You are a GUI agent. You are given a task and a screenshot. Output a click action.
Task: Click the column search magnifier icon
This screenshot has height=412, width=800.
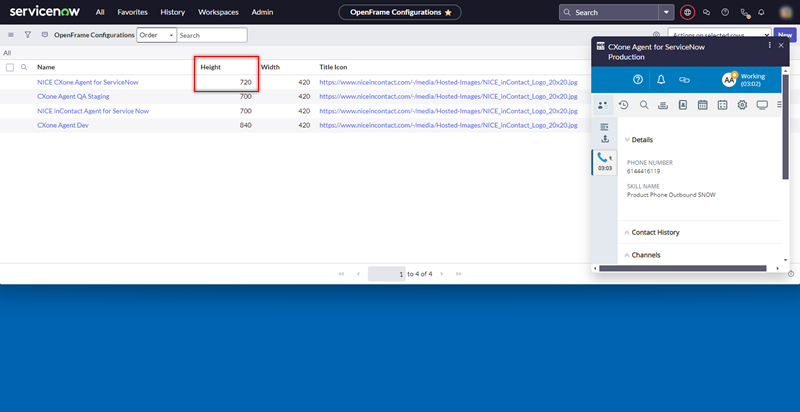click(23, 67)
